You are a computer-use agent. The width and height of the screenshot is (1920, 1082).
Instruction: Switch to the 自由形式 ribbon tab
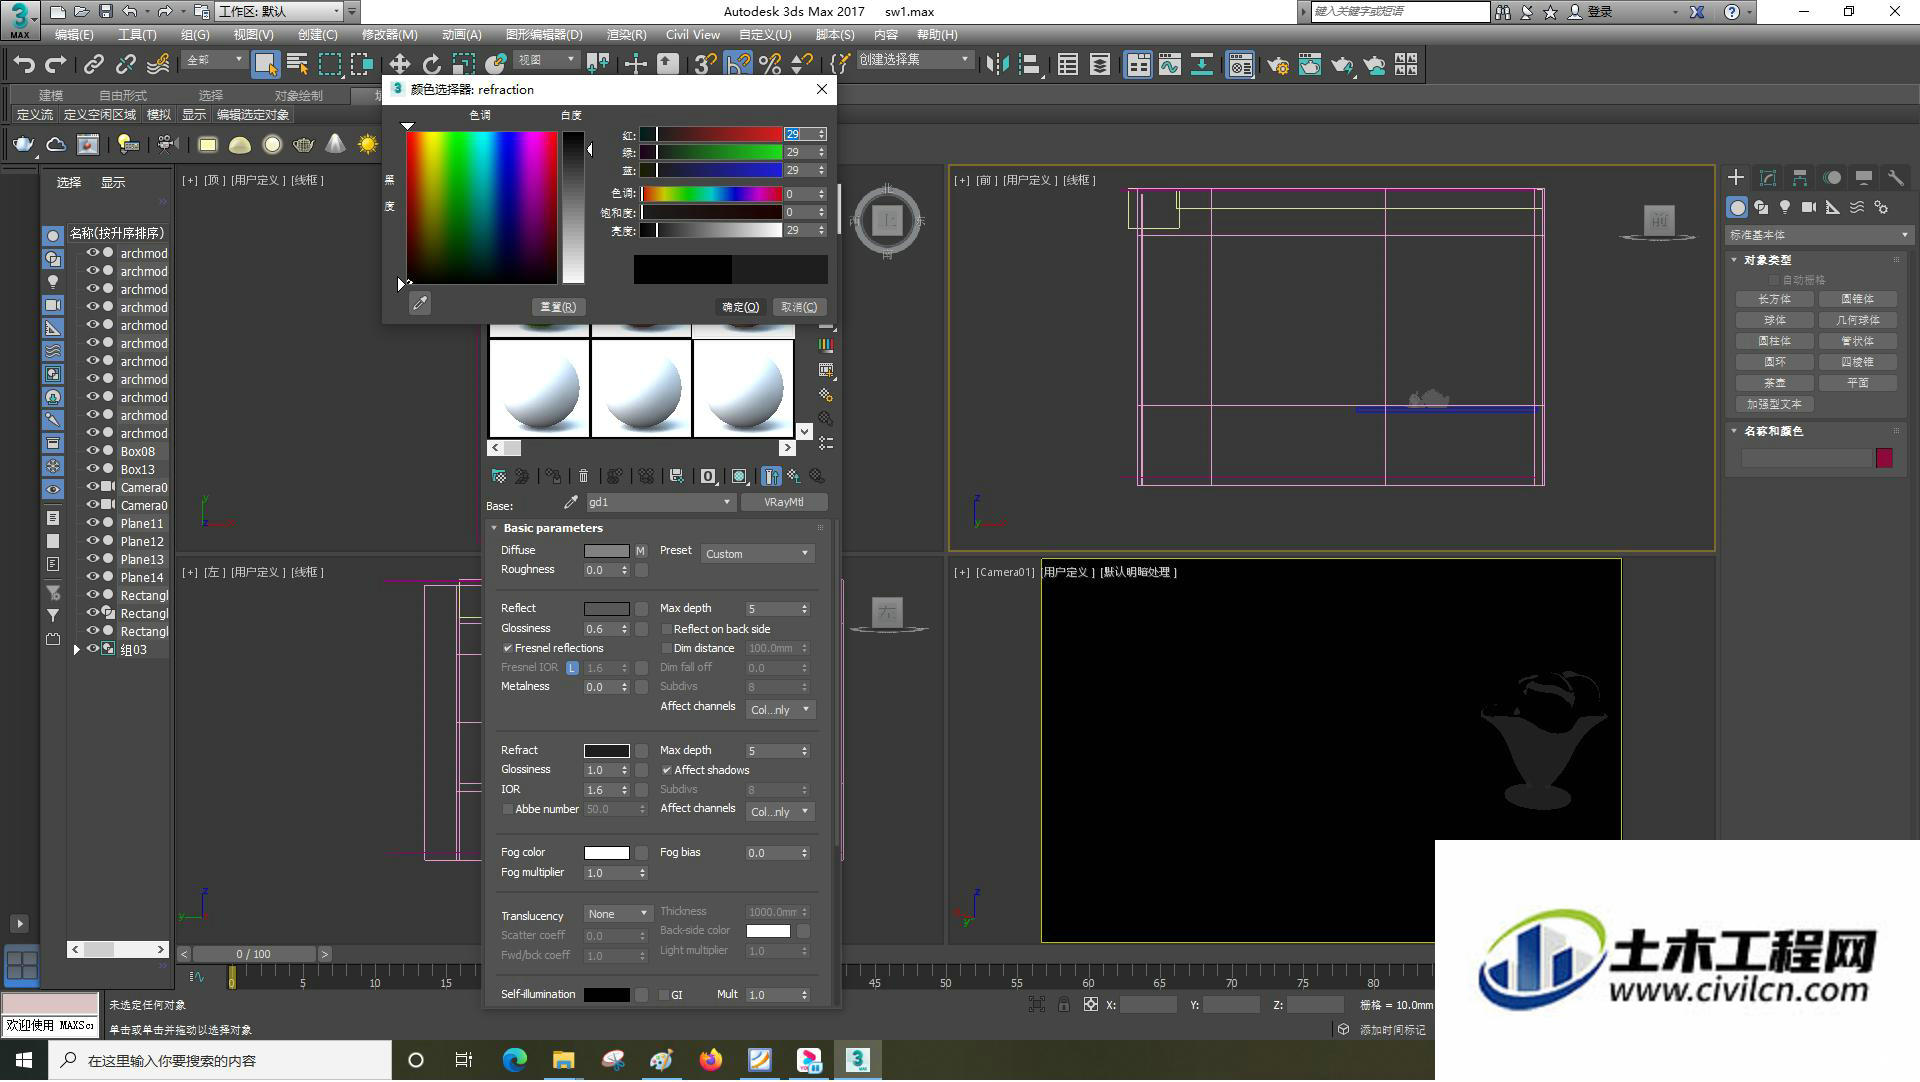(122, 95)
